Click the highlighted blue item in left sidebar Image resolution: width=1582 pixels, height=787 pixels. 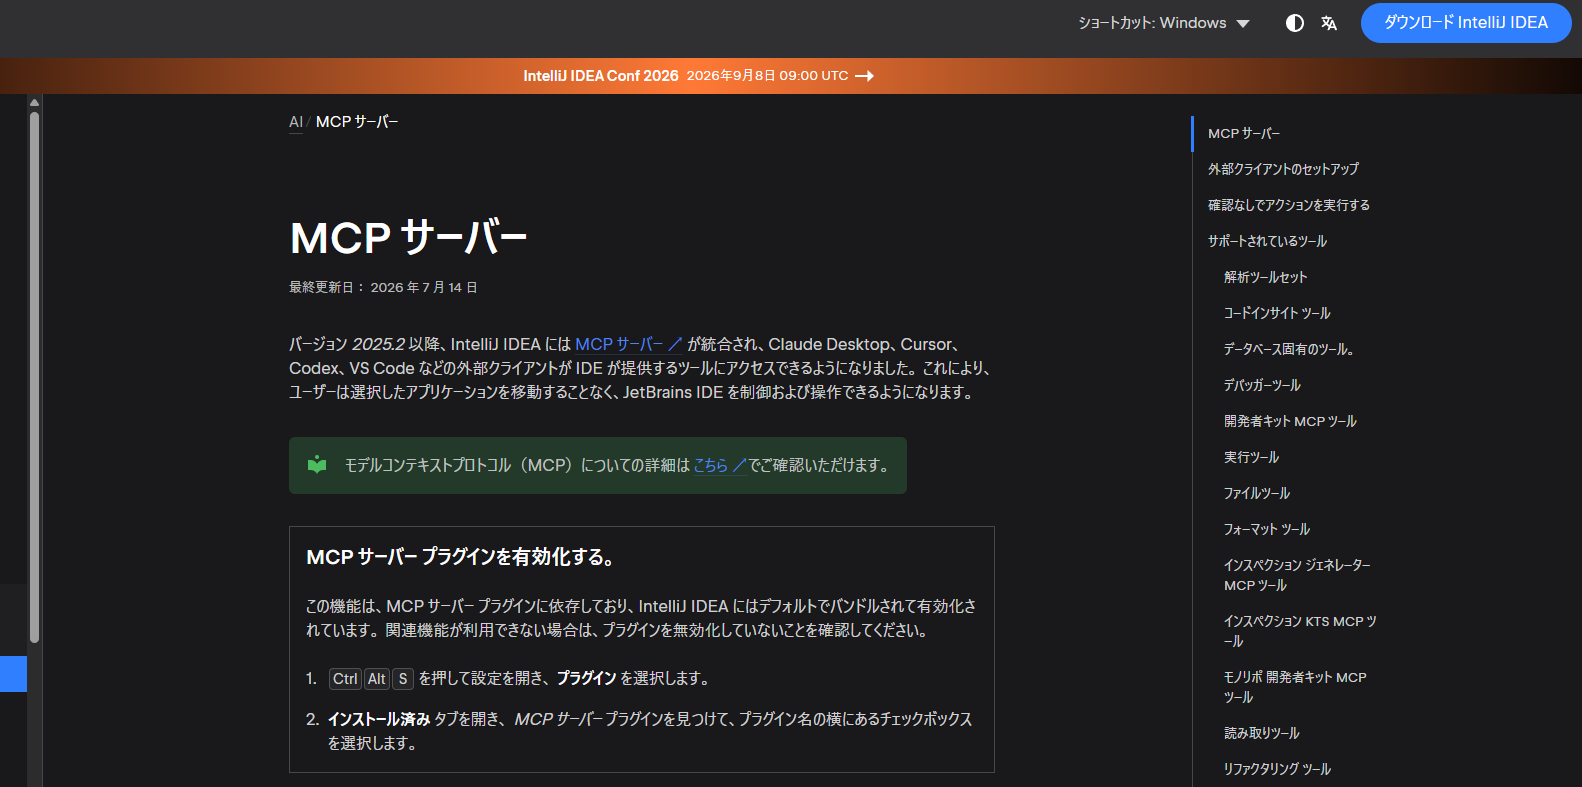pos(13,674)
